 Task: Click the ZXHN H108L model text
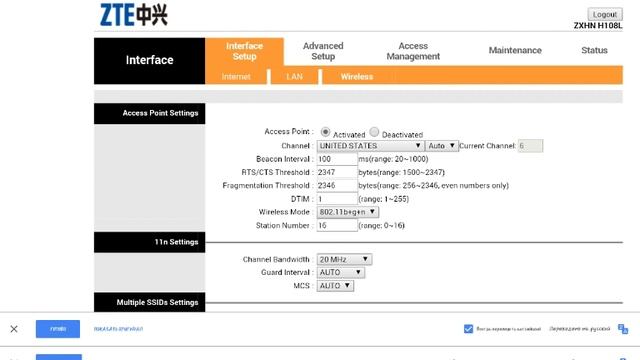coord(598,26)
